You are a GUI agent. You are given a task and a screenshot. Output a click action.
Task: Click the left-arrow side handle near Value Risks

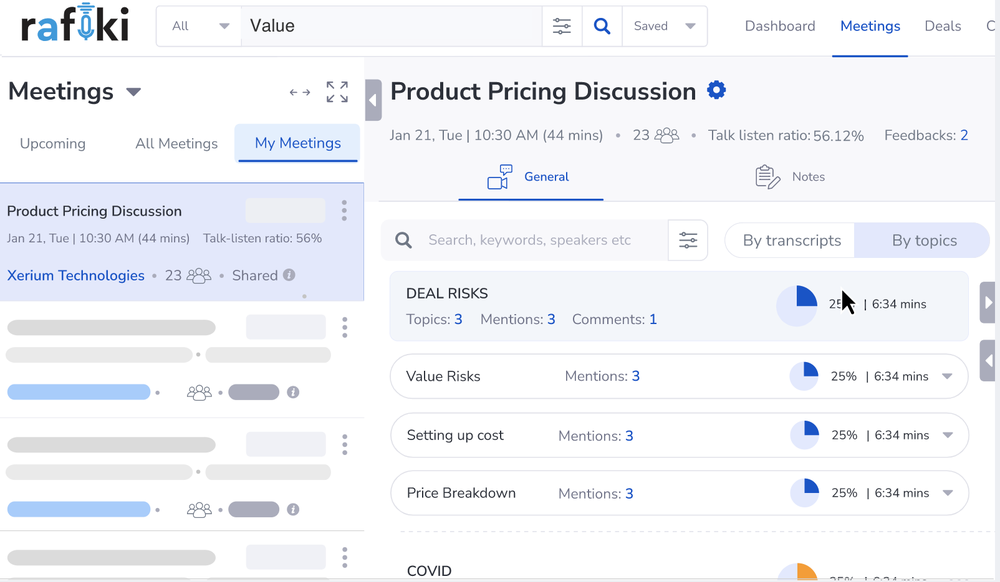(988, 361)
